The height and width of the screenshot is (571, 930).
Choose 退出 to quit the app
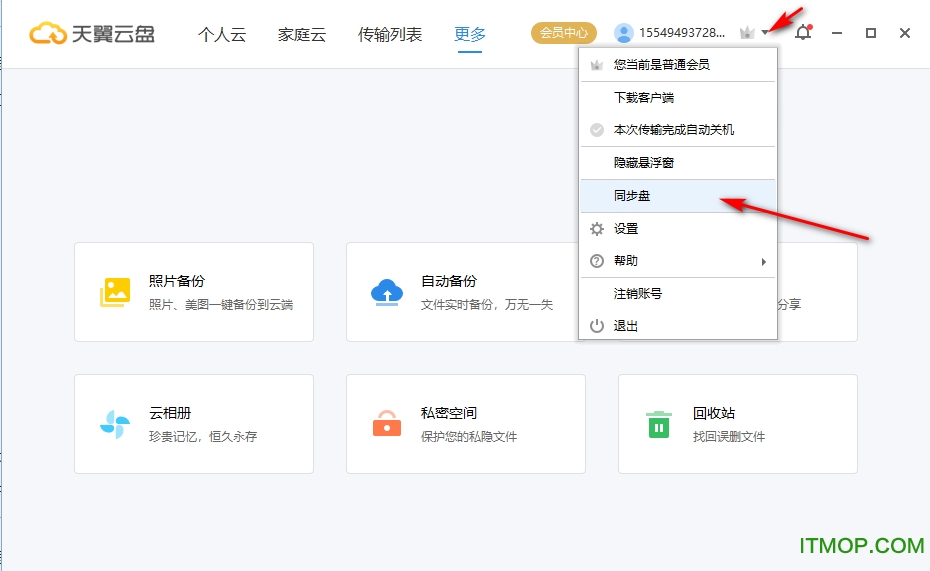(x=678, y=326)
